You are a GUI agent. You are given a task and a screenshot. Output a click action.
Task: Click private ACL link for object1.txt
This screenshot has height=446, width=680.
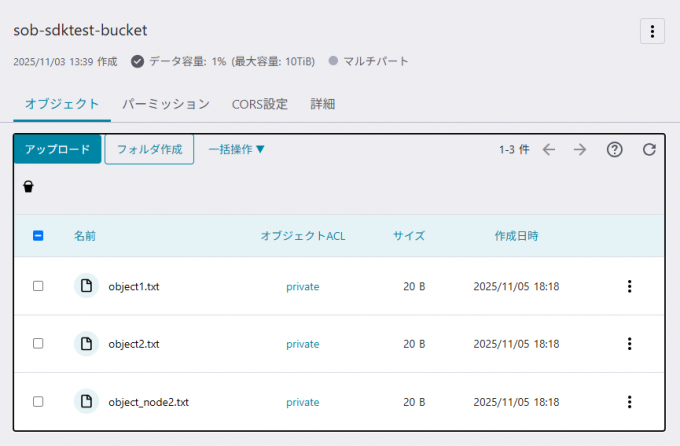[302, 286]
